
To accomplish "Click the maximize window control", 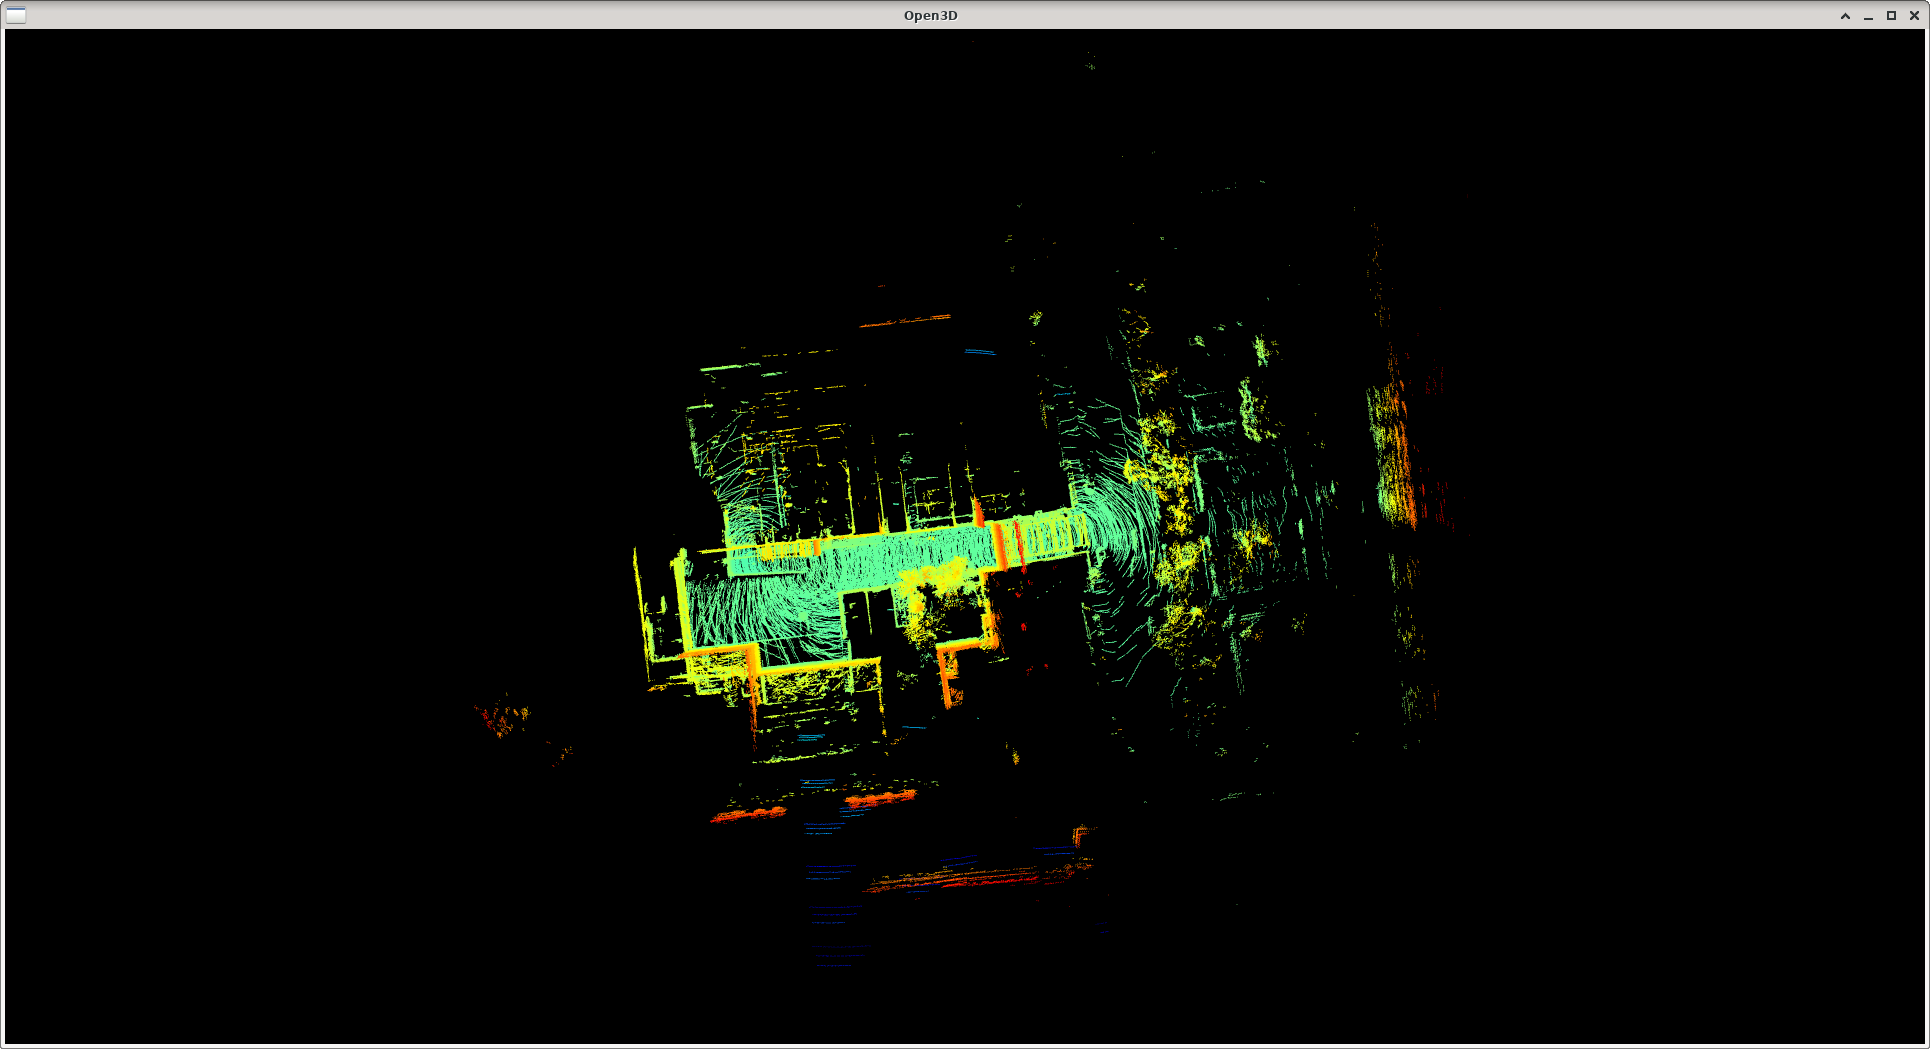I will point(1891,15).
